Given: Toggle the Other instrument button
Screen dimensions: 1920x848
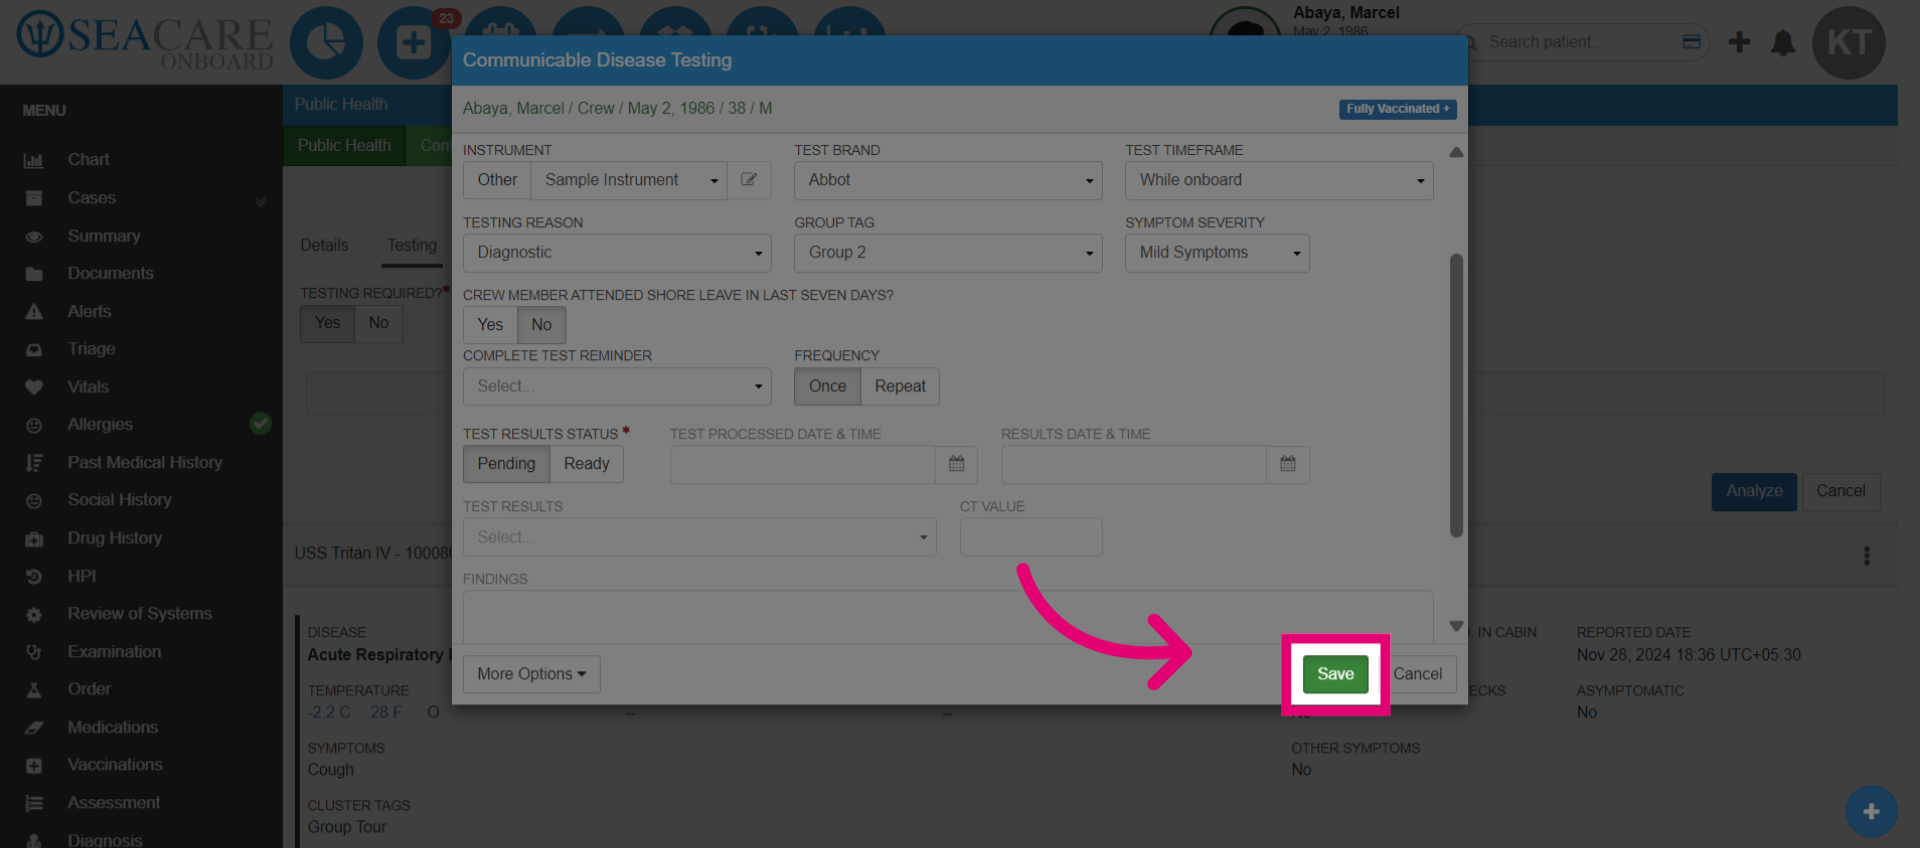Looking at the screenshot, I should (x=497, y=180).
